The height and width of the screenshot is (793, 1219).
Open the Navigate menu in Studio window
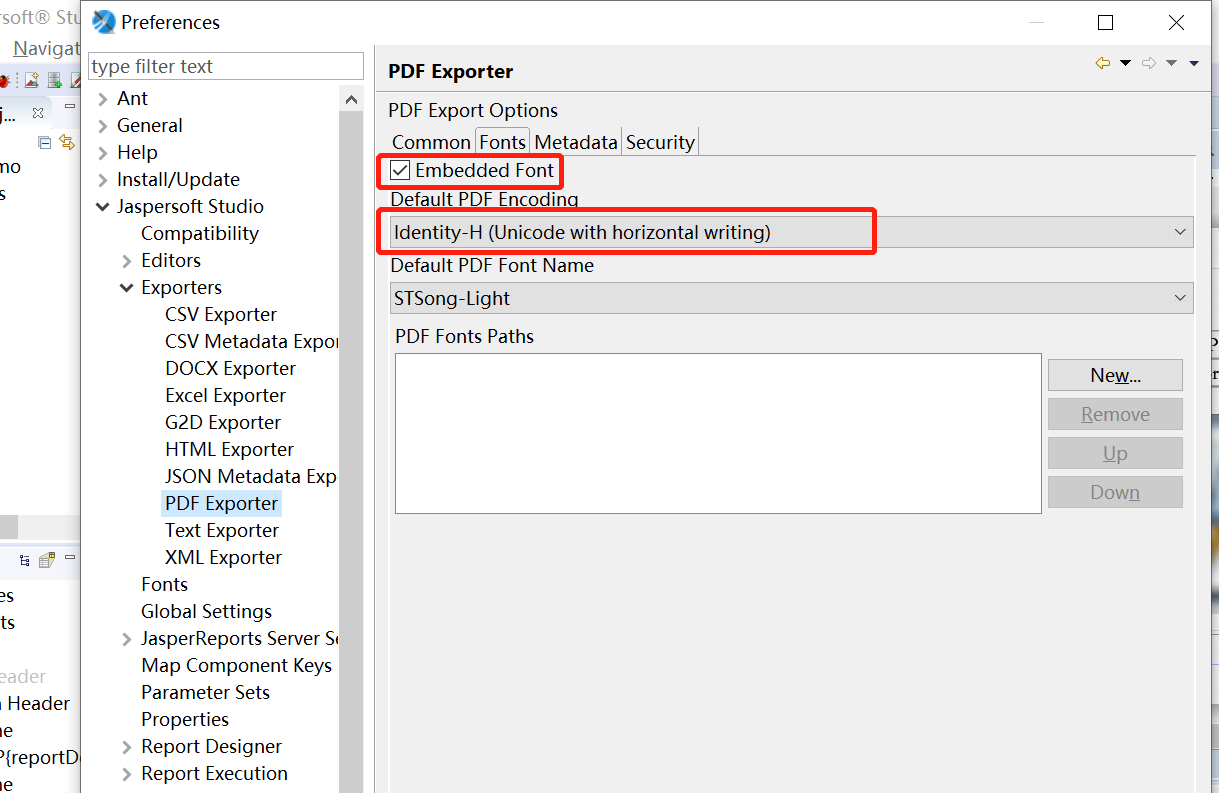click(x=46, y=48)
